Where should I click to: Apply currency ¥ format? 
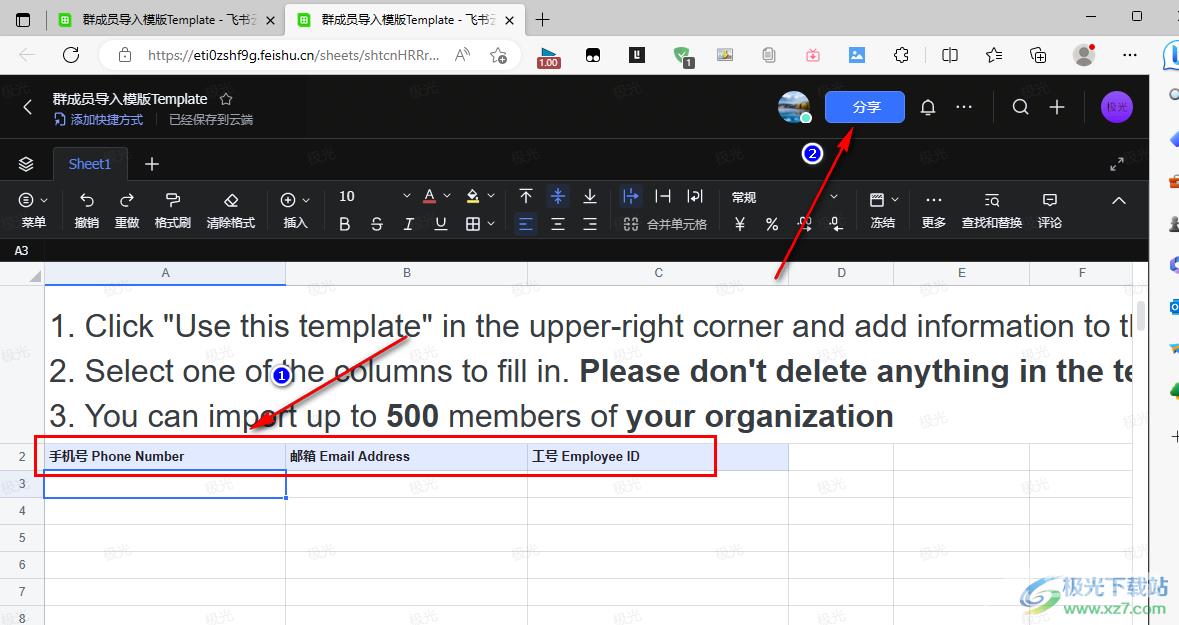(740, 223)
